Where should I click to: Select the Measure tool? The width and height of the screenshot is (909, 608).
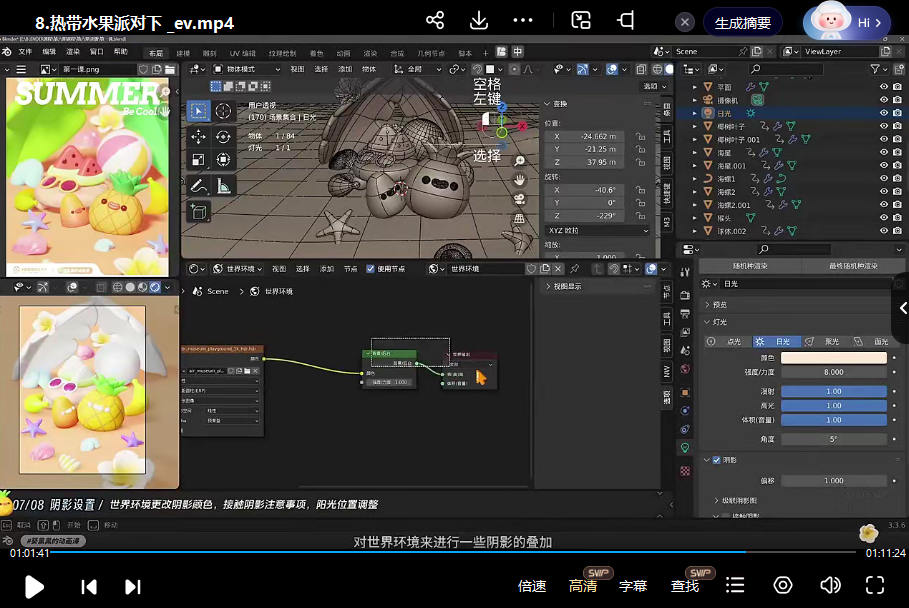tap(223, 185)
